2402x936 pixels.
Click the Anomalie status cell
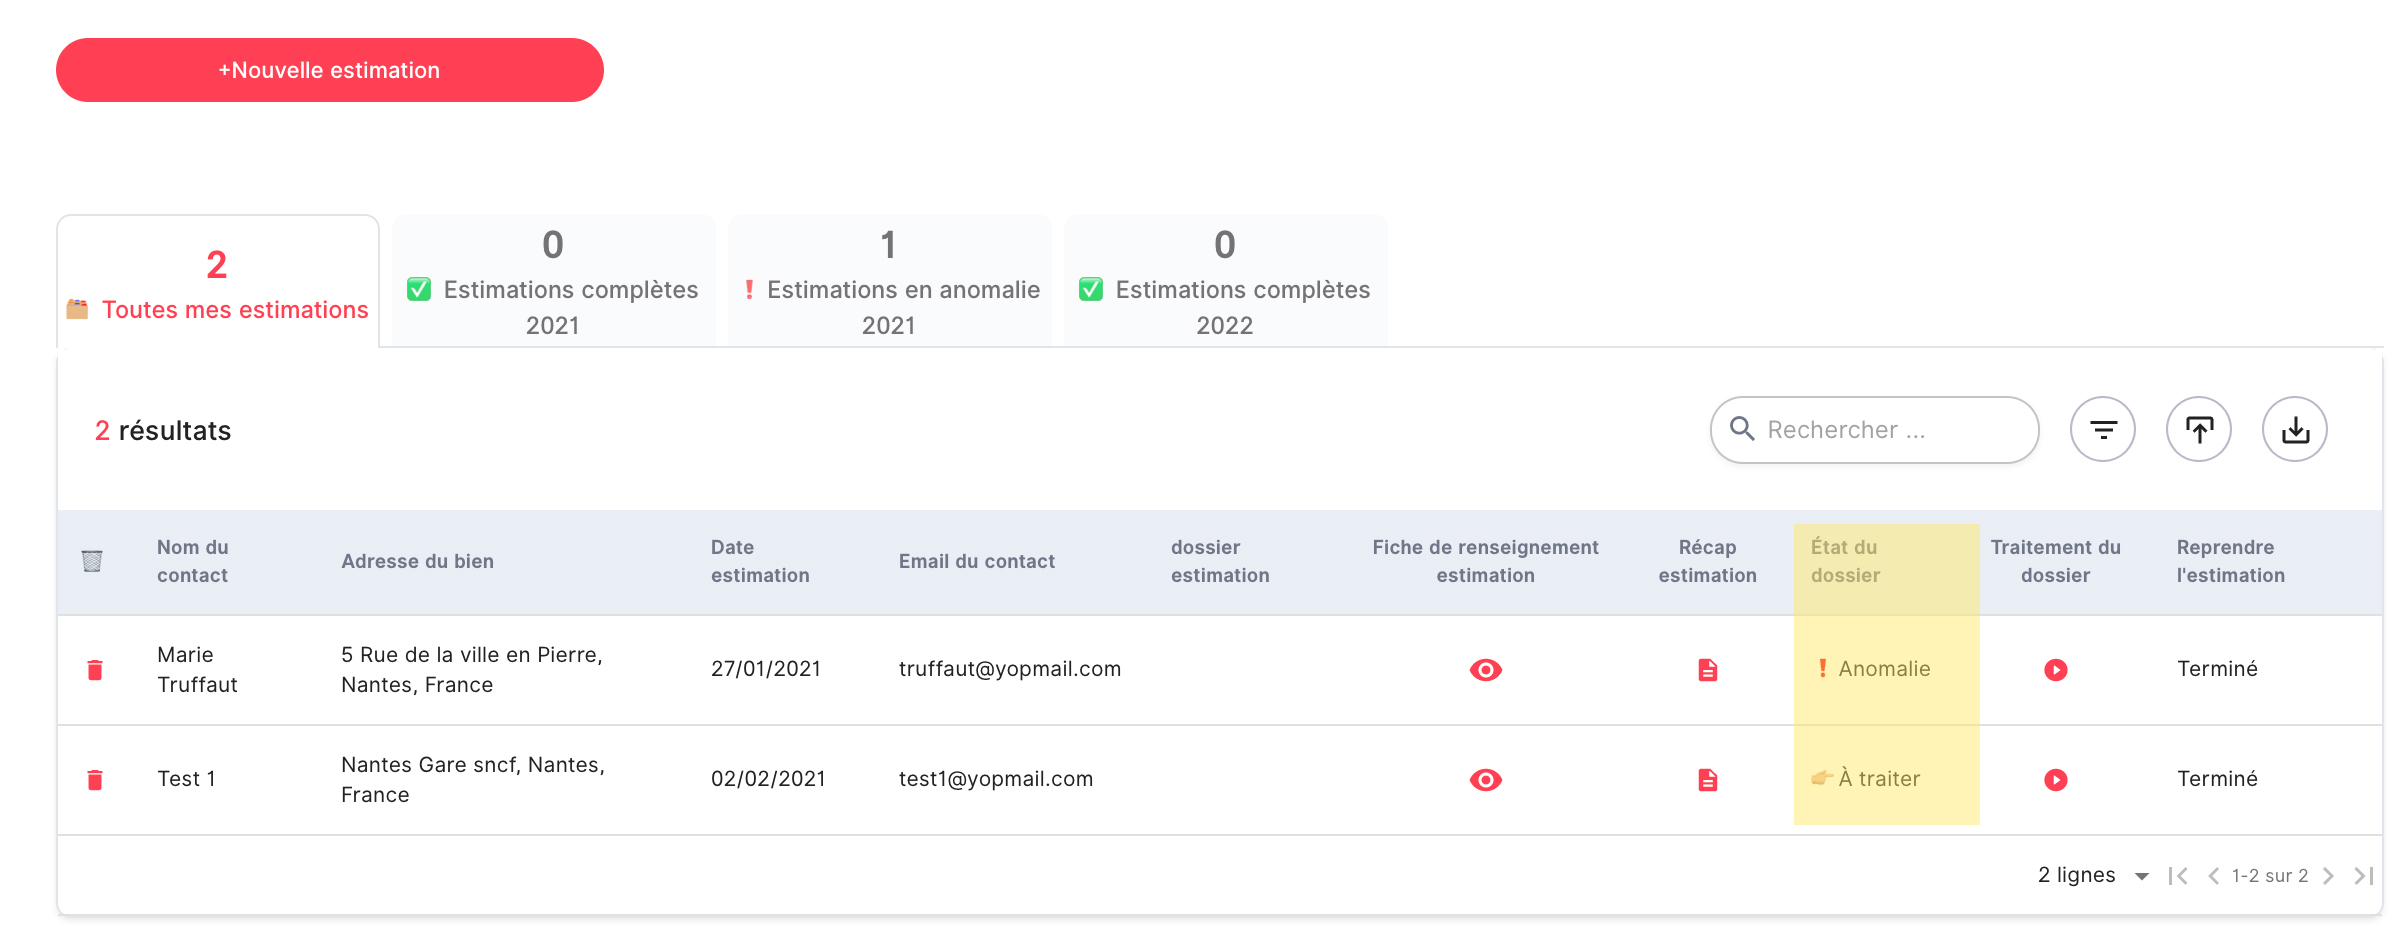pos(1874,669)
